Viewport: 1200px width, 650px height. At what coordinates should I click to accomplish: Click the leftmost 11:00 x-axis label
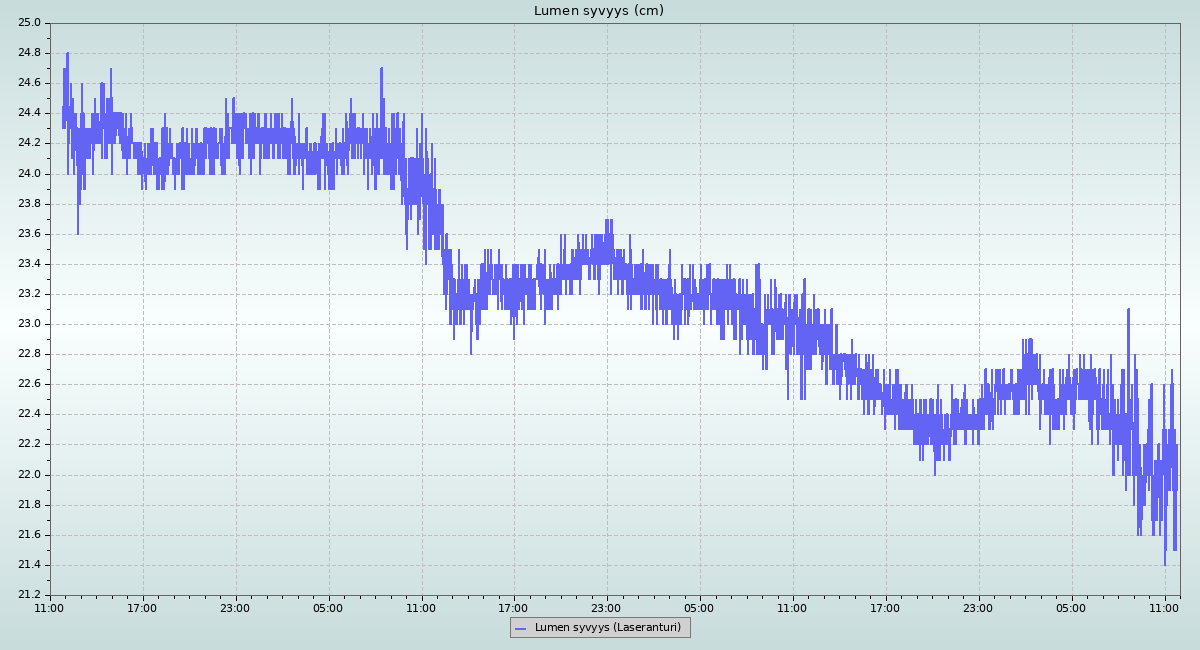[x=50, y=607]
